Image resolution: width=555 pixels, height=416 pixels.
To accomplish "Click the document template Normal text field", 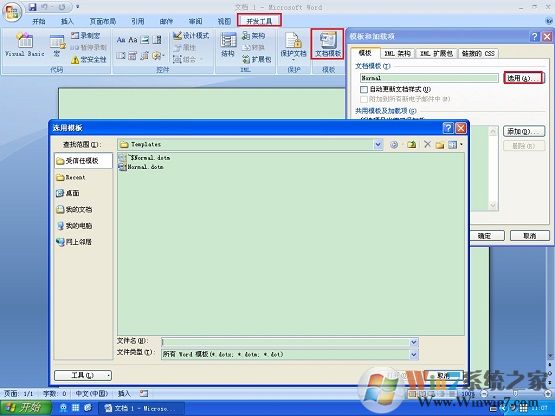I will 429,78.
